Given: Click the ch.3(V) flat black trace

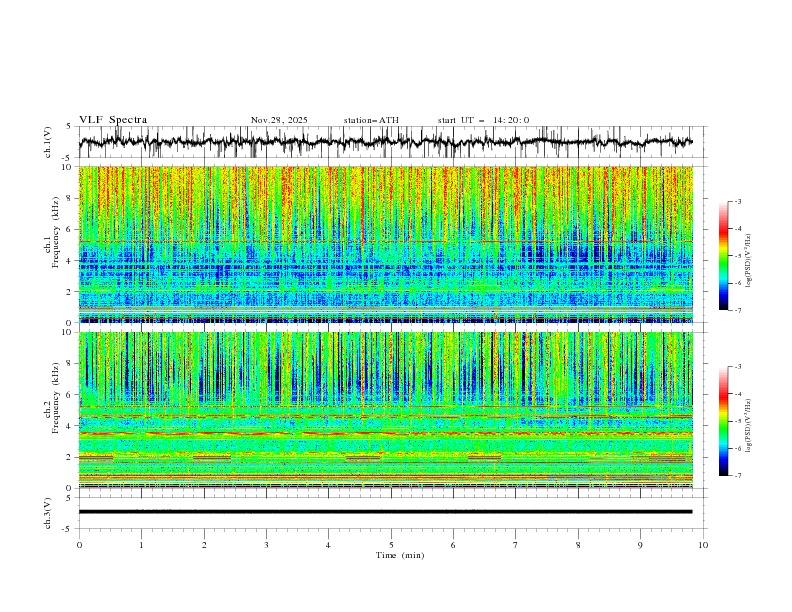Looking at the screenshot, I should point(385,512).
